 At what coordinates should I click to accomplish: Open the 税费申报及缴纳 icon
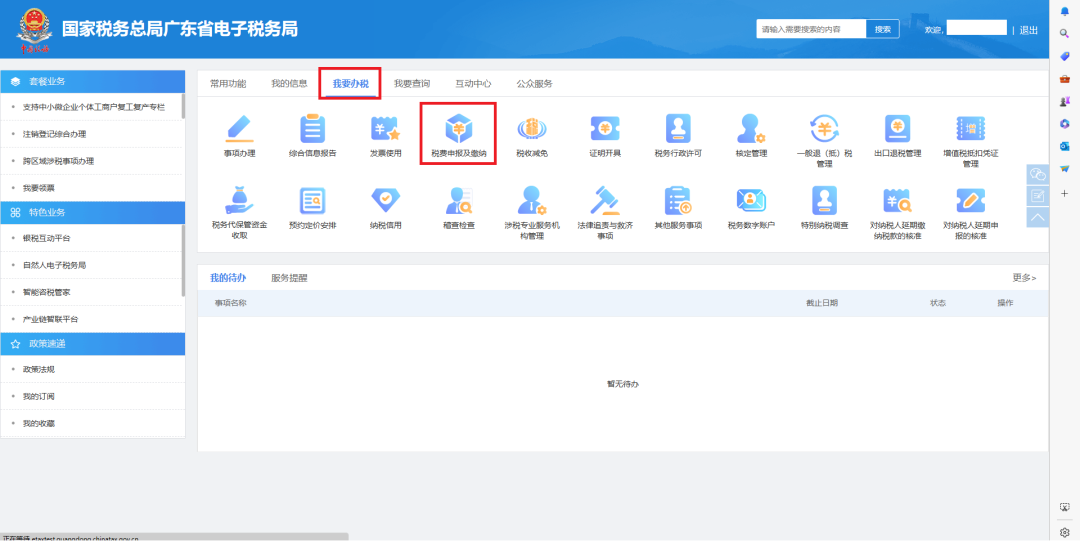coord(458,131)
